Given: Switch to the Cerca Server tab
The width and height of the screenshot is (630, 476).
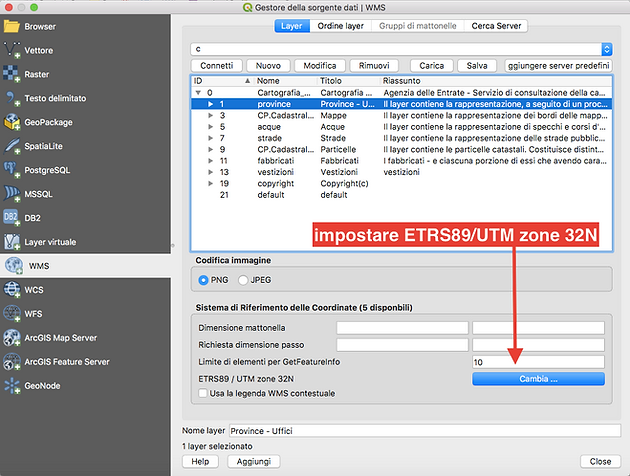Looking at the screenshot, I should click(x=496, y=26).
